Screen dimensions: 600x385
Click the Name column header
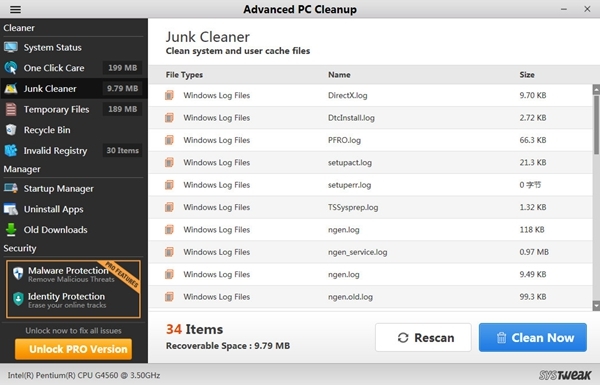pyautogui.click(x=339, y=75)
